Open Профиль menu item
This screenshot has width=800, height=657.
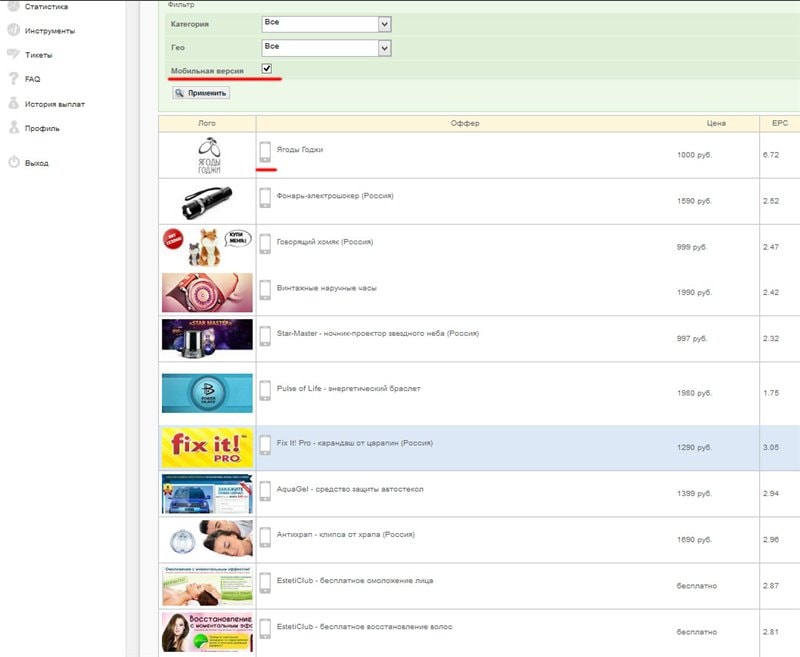click(x=42, y=129)
